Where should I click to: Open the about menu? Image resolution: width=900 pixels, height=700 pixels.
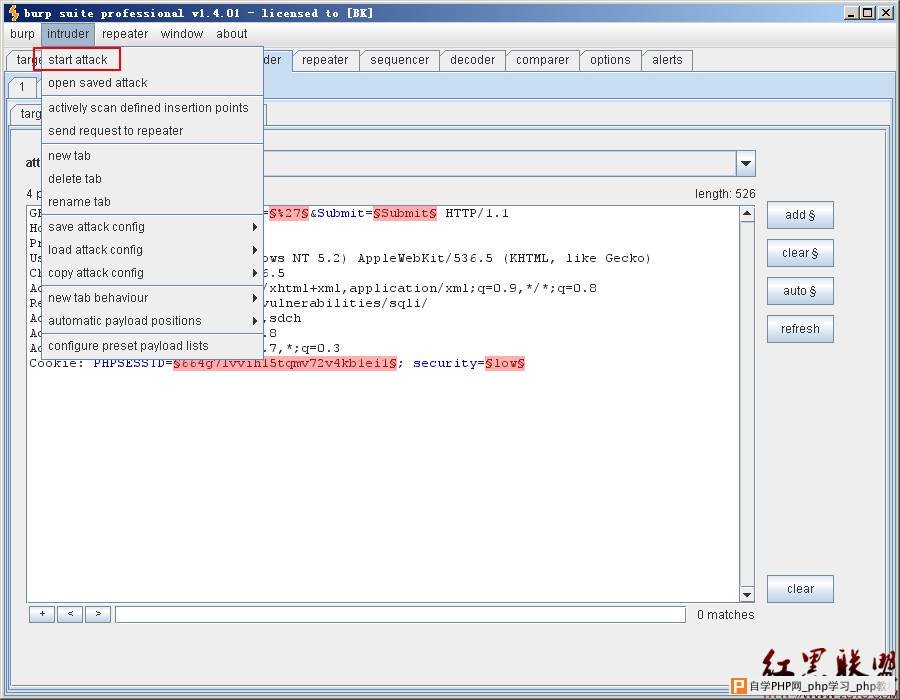coord(232,34)
